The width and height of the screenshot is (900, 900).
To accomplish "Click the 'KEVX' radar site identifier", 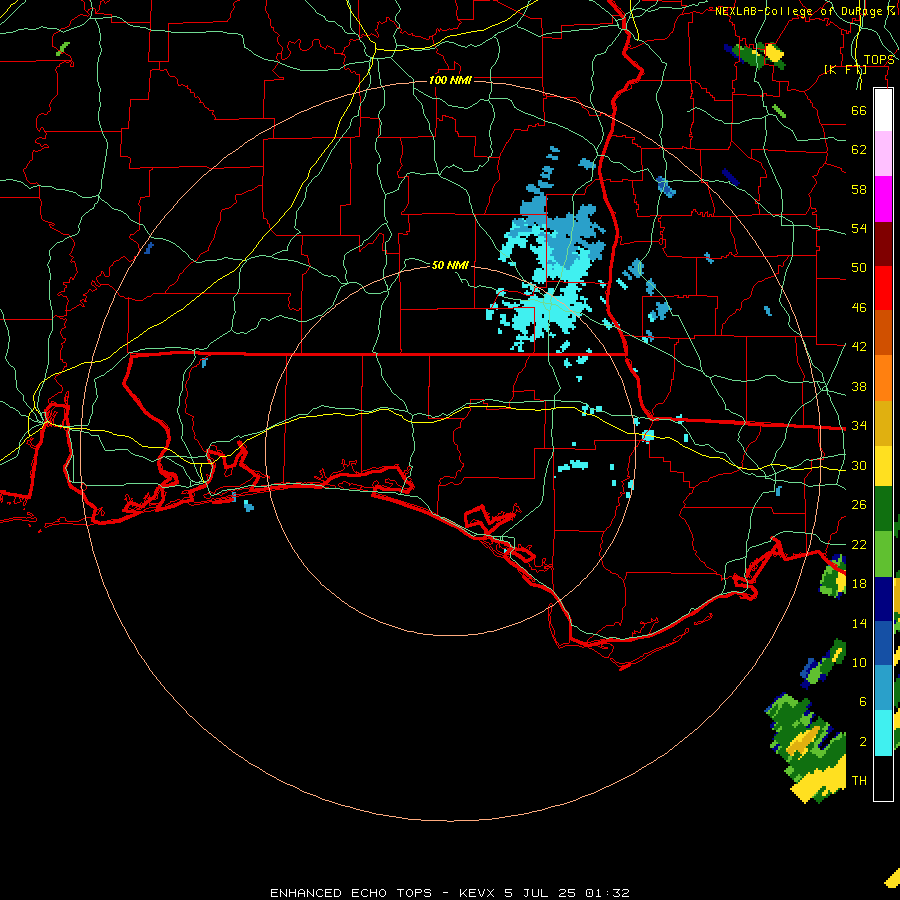I will point(478,893).
